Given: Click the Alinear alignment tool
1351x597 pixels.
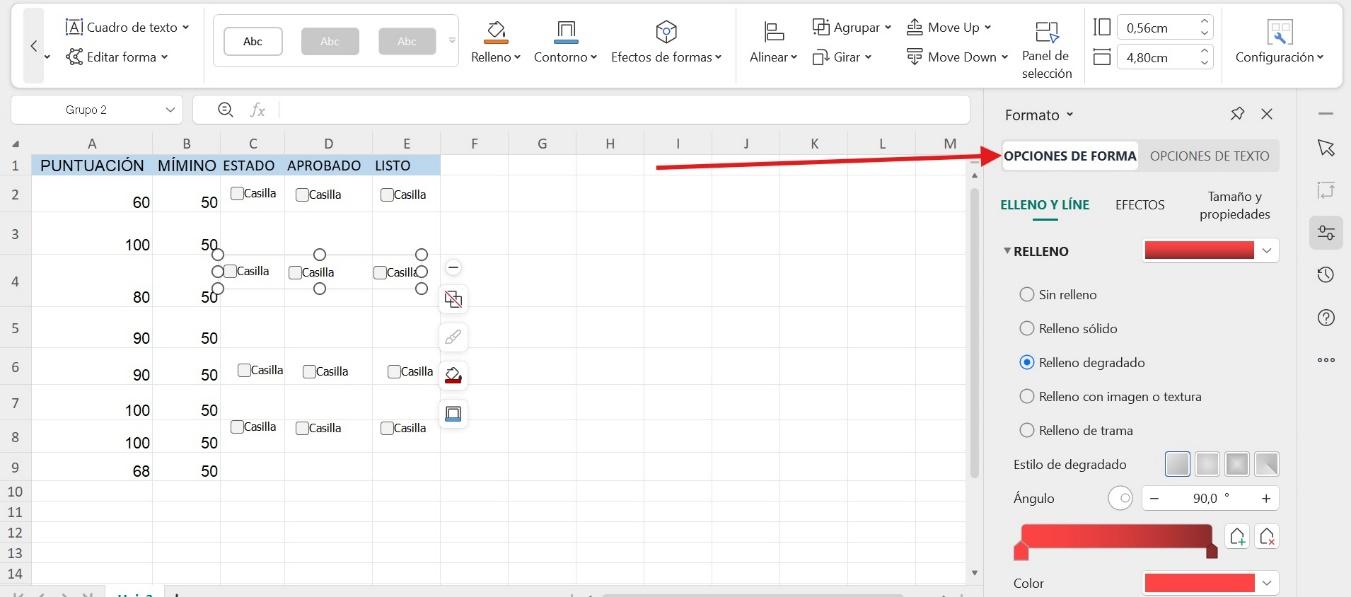Looking at the screenshot, I should [x=773, y=43].
